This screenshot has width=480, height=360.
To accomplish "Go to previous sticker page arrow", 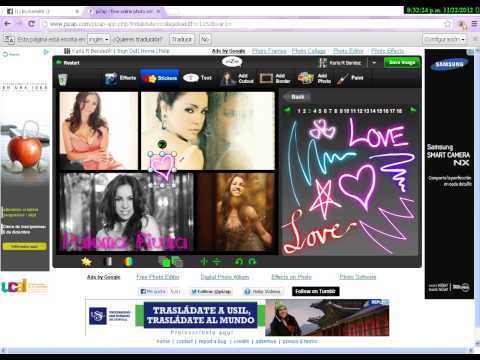I will [x=287, y=110].
